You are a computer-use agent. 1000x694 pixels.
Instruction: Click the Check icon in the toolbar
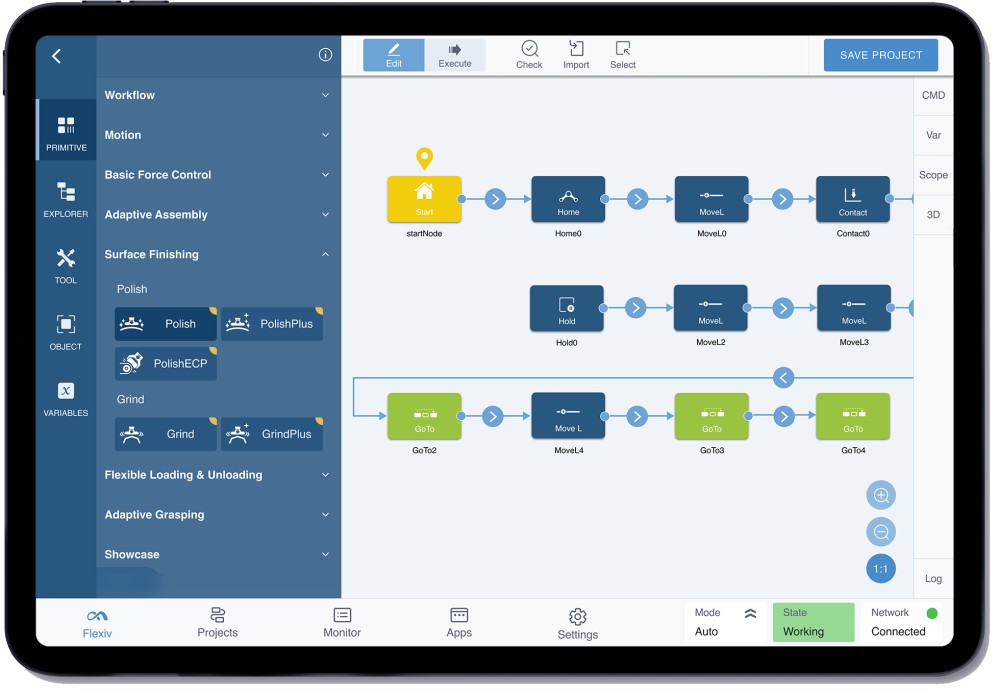(x=529, y=54)
